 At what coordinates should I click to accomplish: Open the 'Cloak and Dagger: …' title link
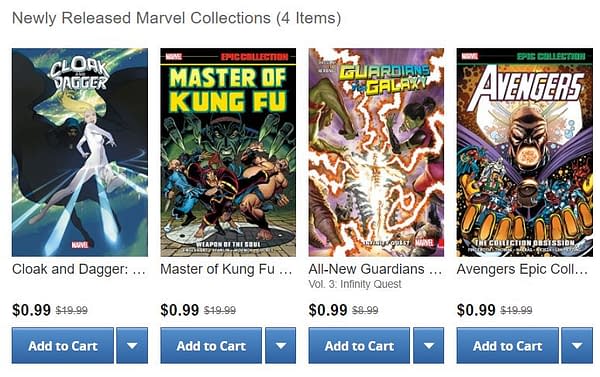click(x=79, y=269)
